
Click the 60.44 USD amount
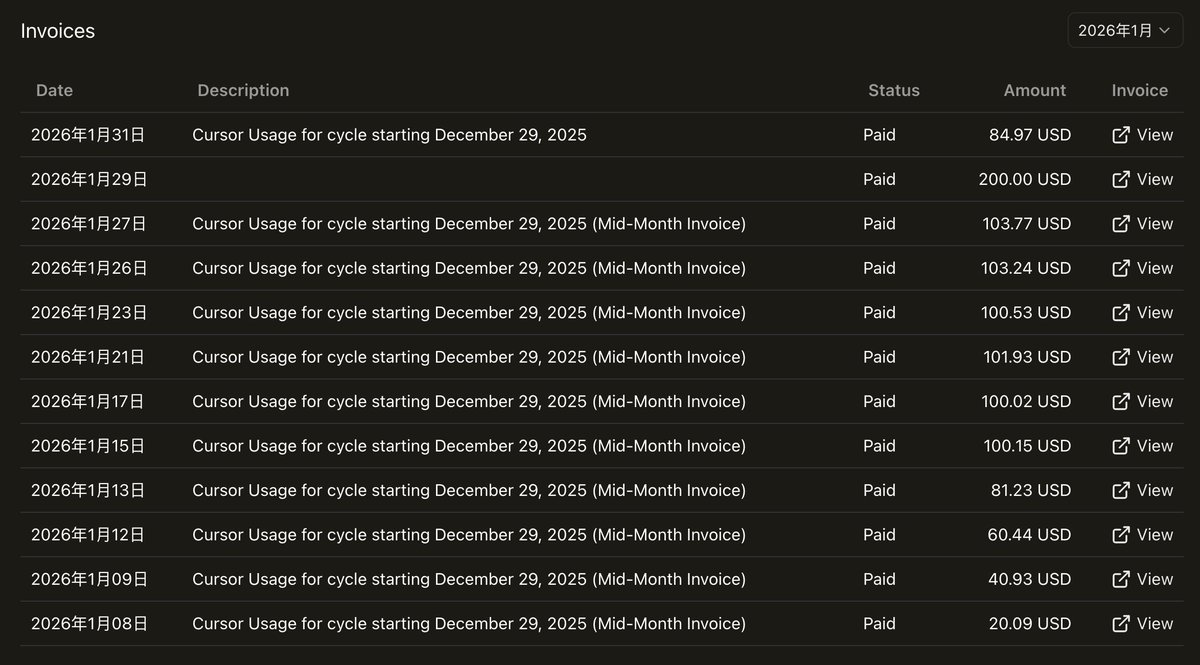click(x=1030, y=535)
